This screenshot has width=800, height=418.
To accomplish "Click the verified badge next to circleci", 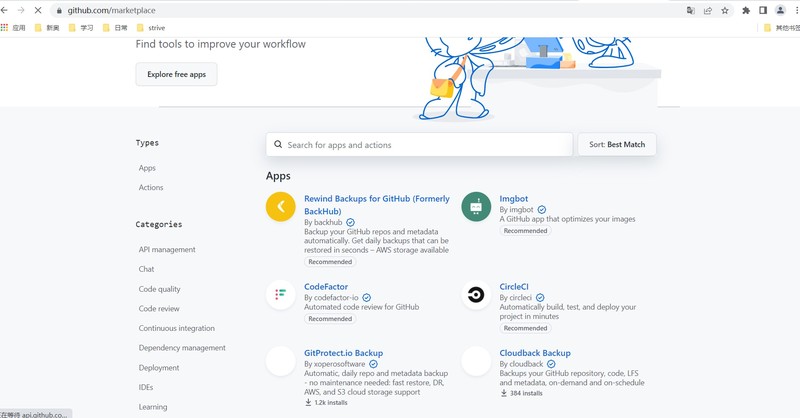I will click(x=540, y=298).
